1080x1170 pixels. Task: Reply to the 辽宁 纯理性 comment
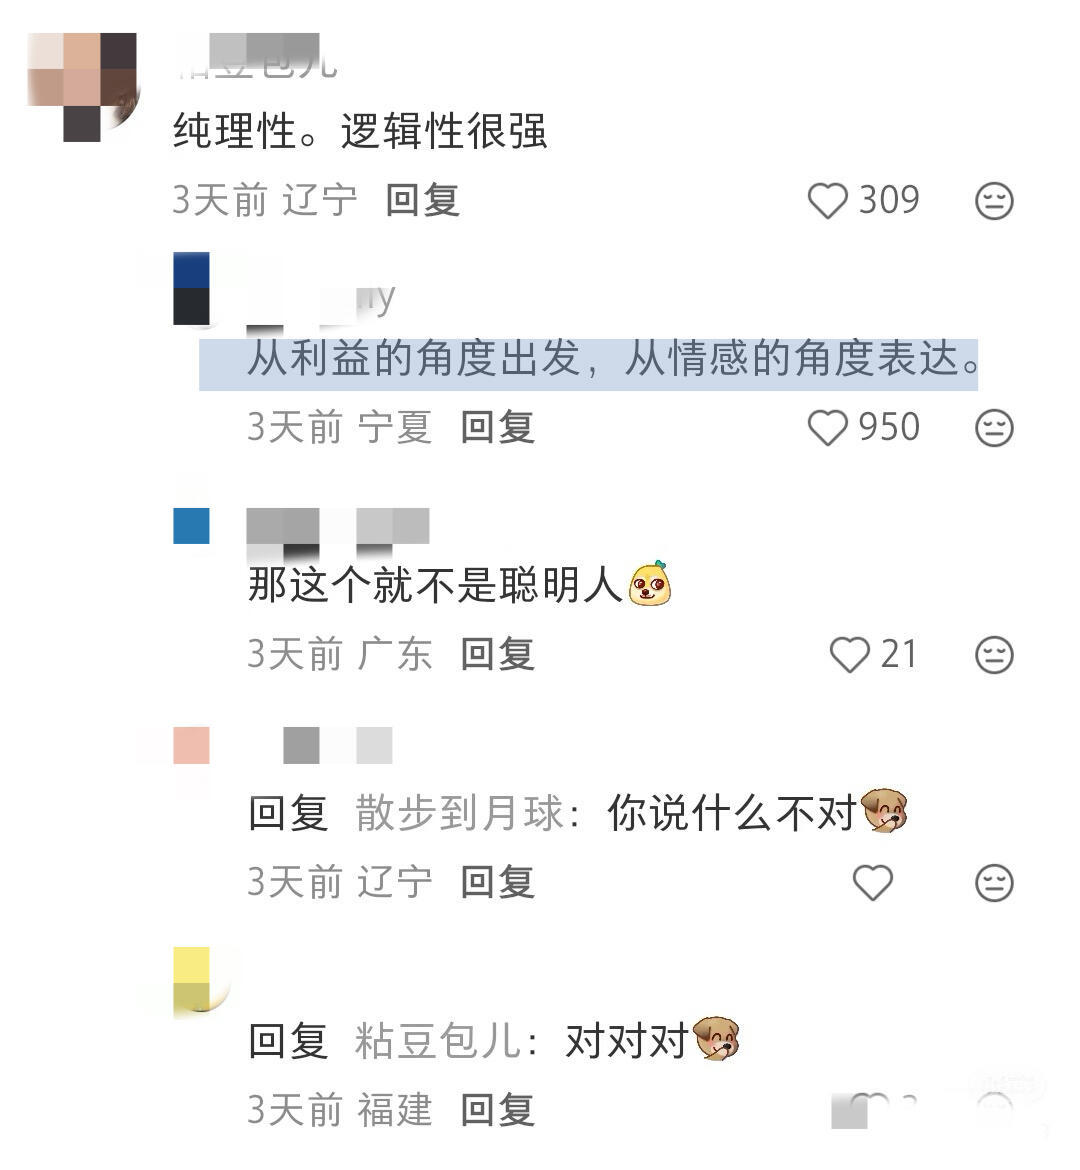[x=422, y=200]
